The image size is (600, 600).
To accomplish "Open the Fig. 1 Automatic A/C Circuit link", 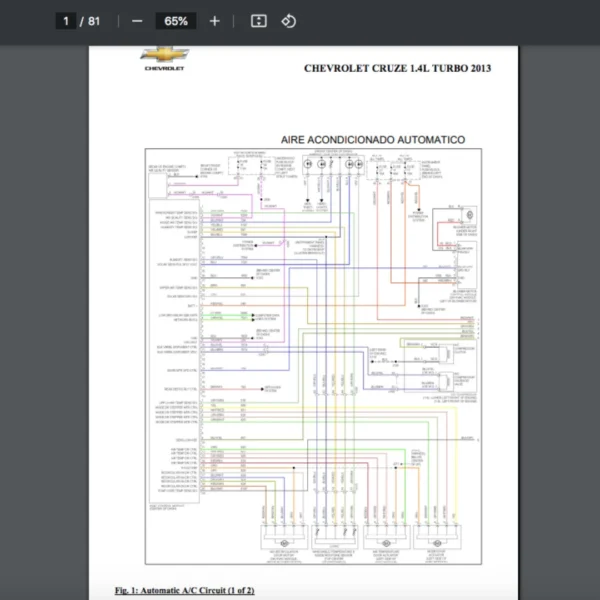I will (185, 590).
